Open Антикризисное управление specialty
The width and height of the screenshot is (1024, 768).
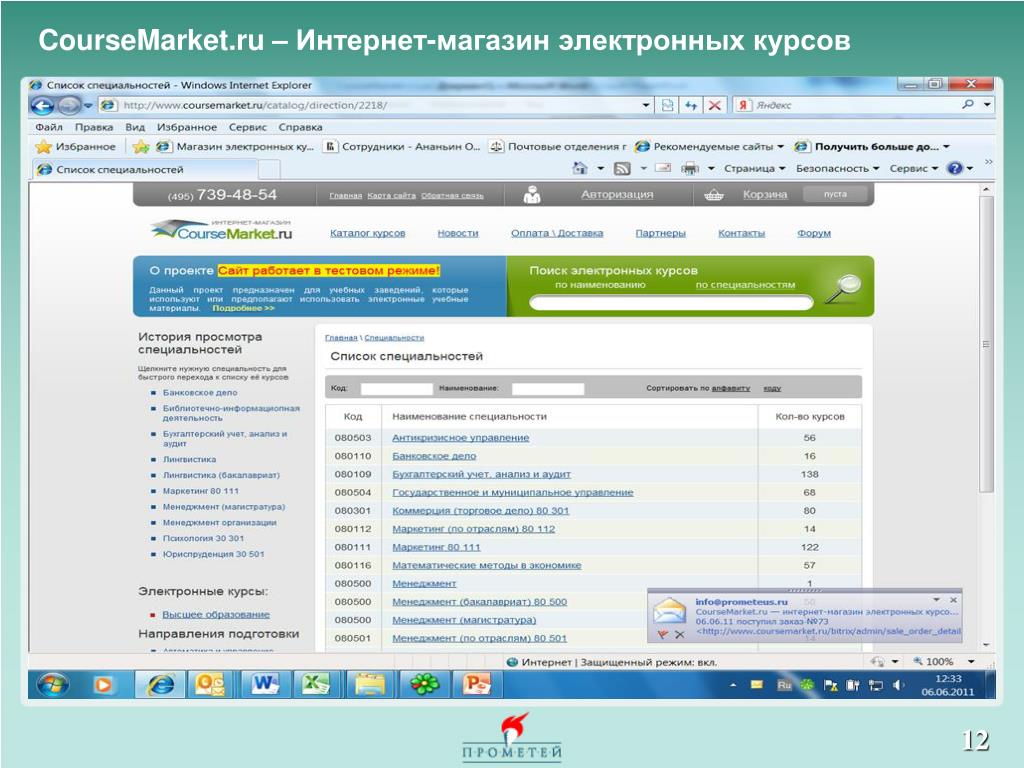point(460,438)
